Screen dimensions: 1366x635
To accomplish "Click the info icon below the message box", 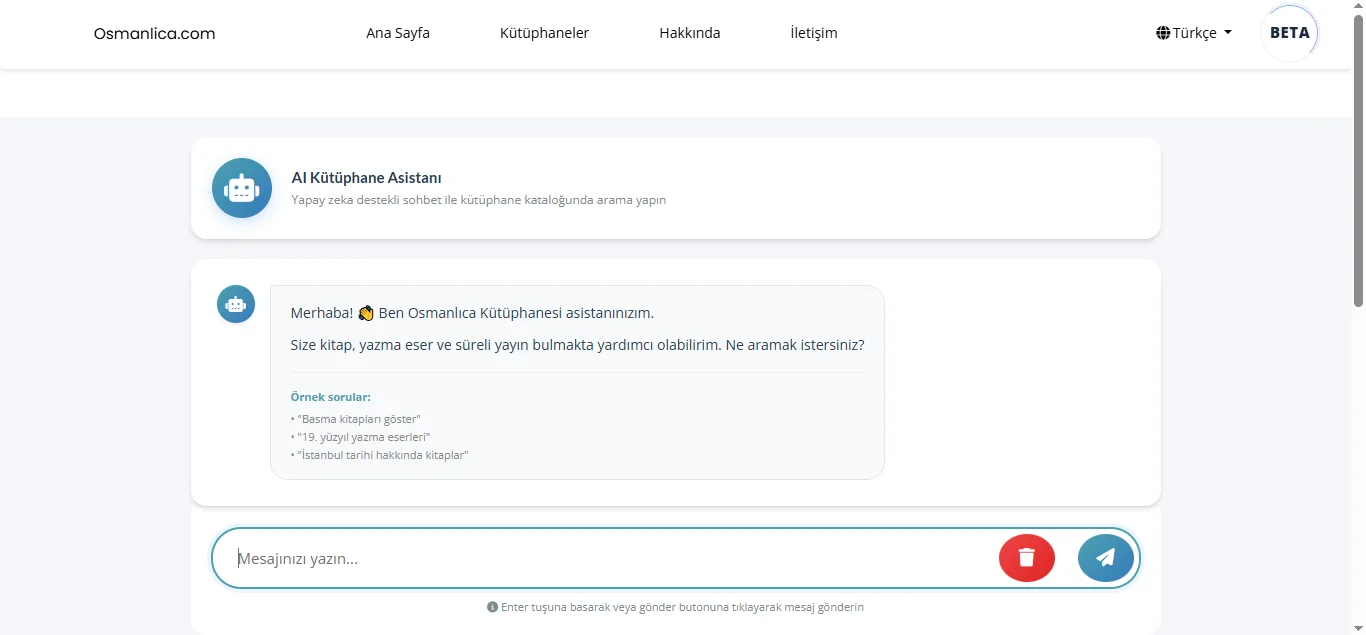I will click(492, 607).
